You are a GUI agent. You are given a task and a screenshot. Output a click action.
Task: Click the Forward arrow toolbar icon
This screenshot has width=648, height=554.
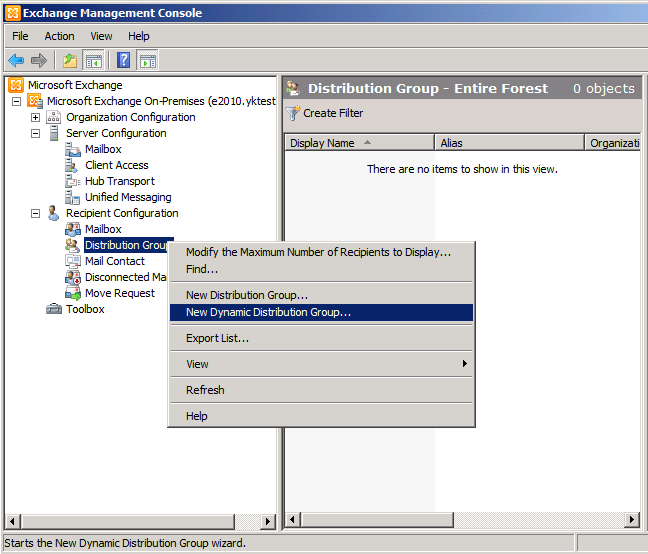tap(39, 60)
